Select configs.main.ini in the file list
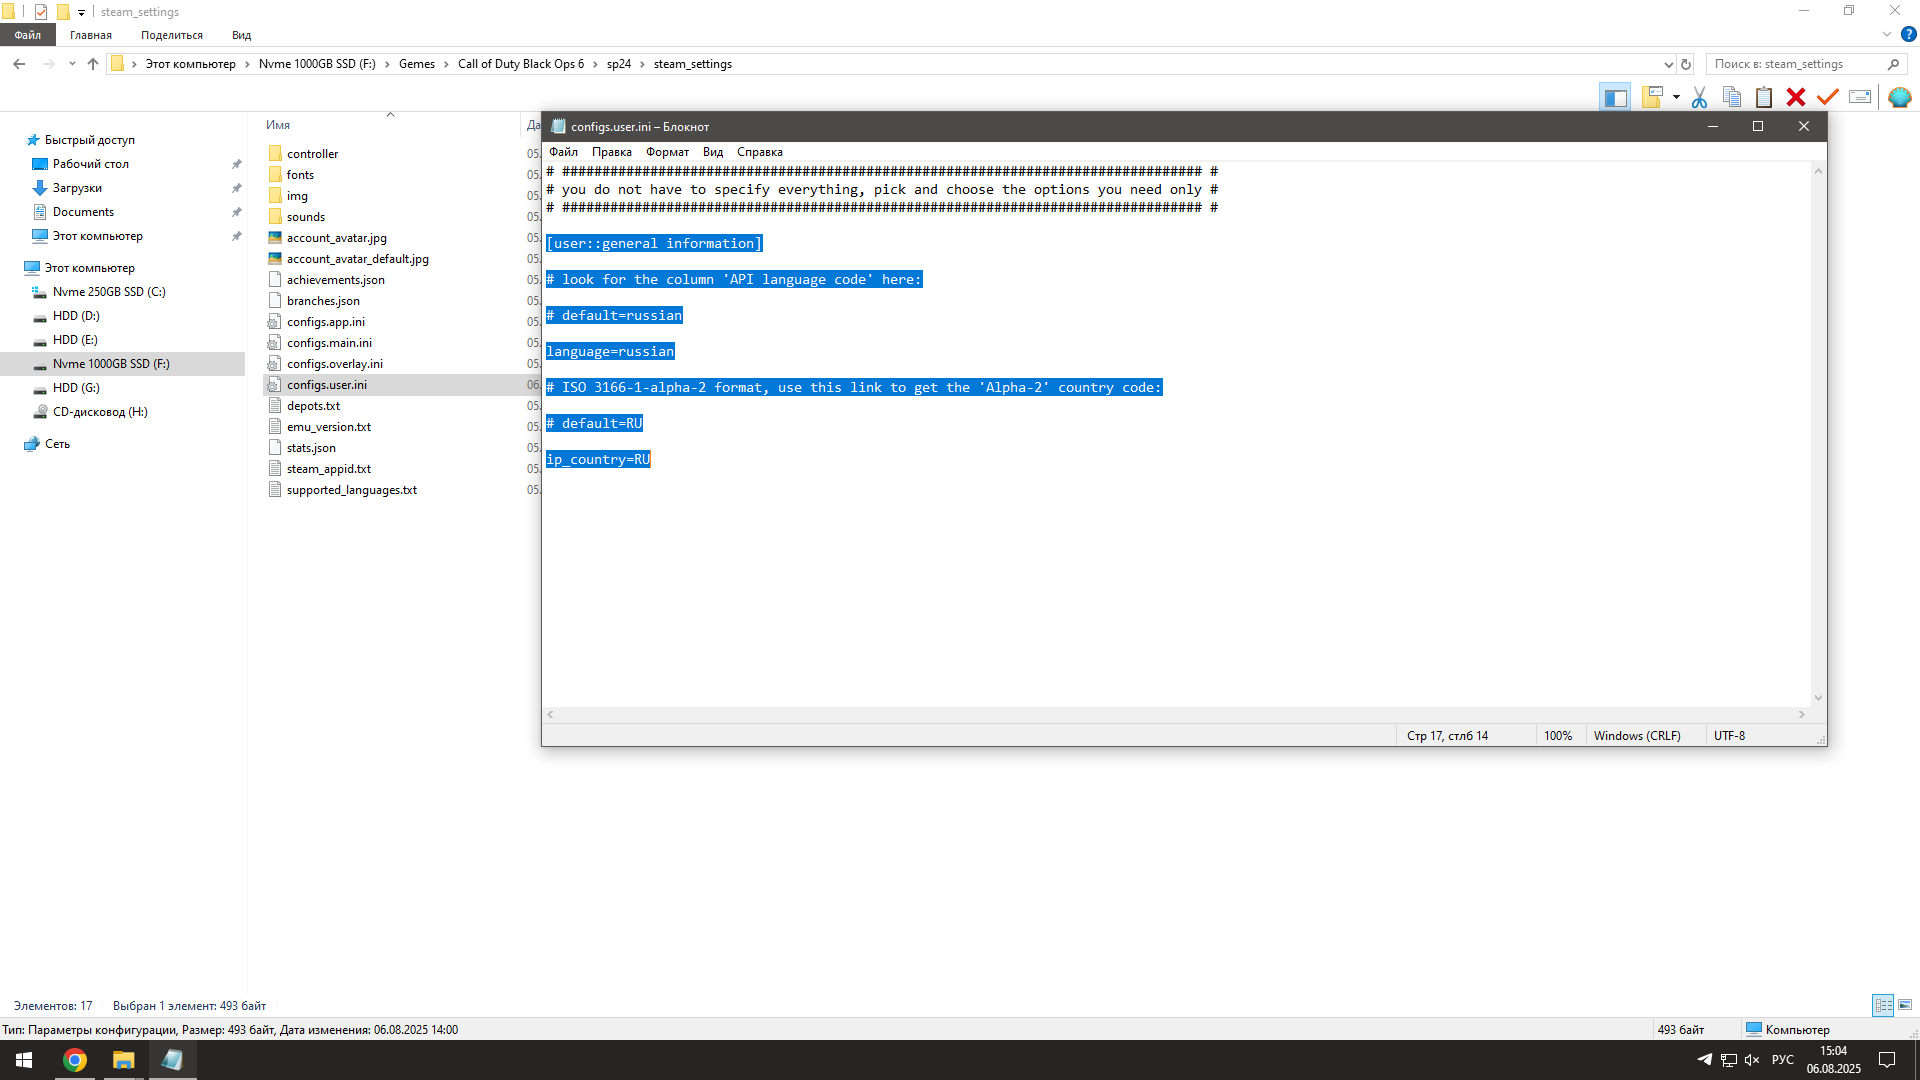1920x1080 pixels. click(329, 343)
